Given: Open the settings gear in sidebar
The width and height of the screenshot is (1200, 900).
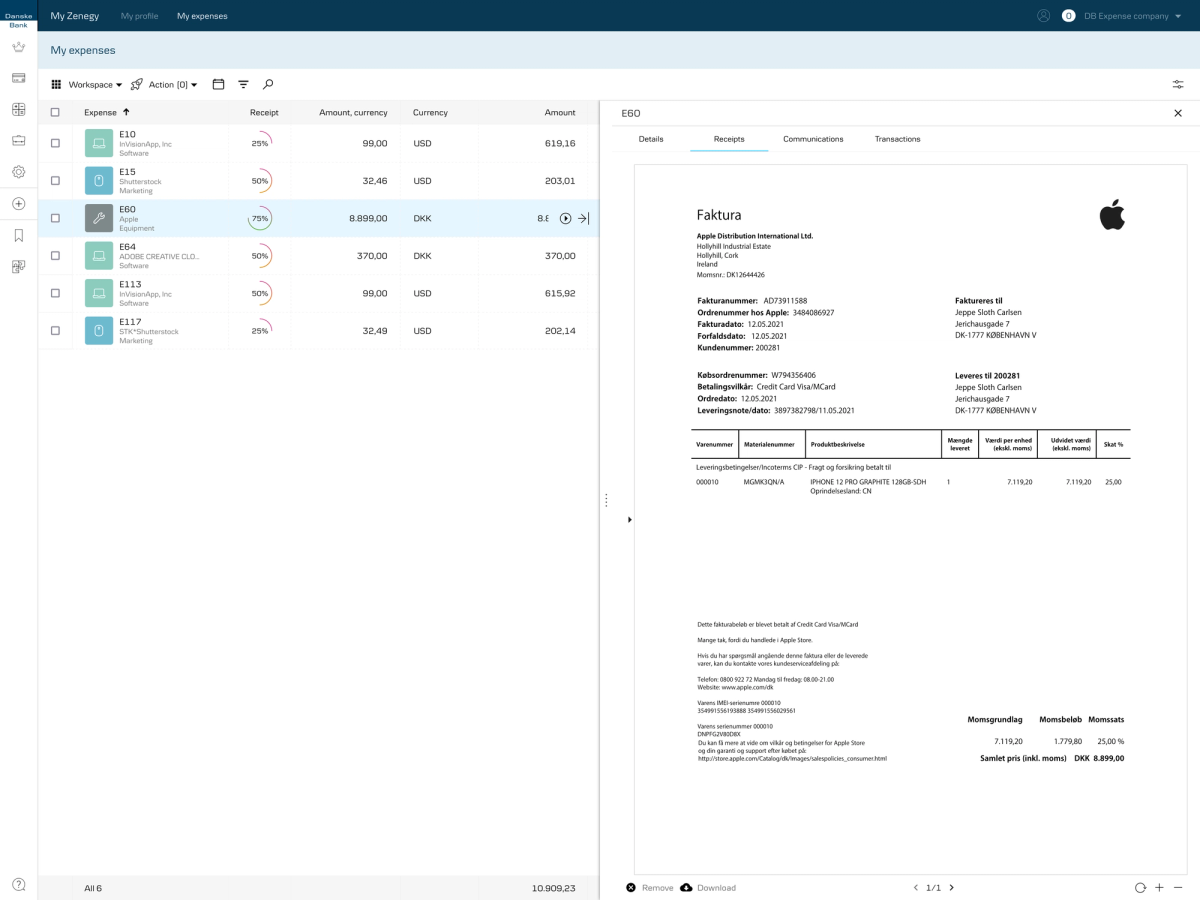Looking at the screenshot, I should [x=18, y=172].
